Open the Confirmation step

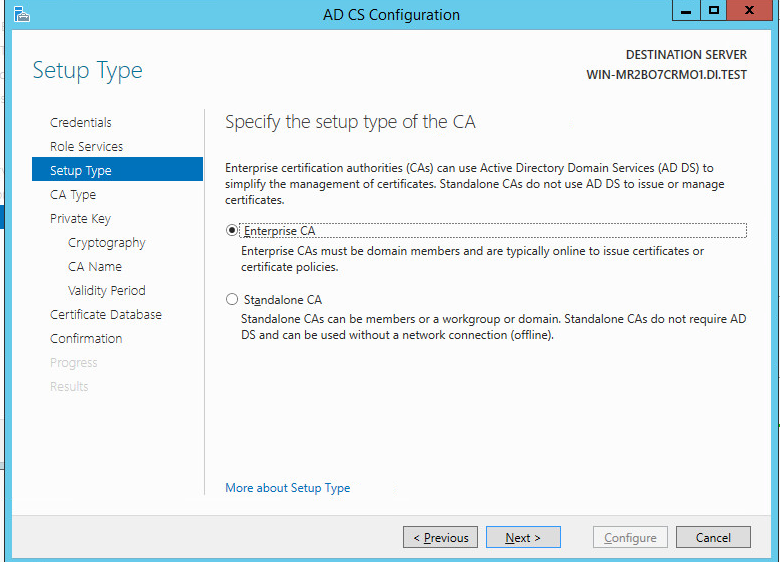tap(86, 339)
